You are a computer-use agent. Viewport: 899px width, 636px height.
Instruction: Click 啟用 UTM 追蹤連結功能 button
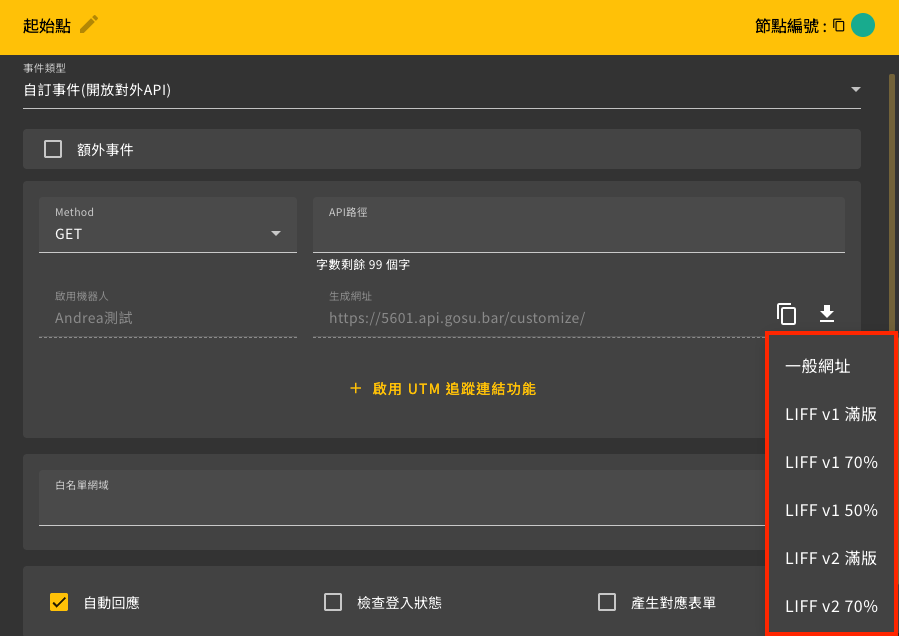(x=443, y=389)
